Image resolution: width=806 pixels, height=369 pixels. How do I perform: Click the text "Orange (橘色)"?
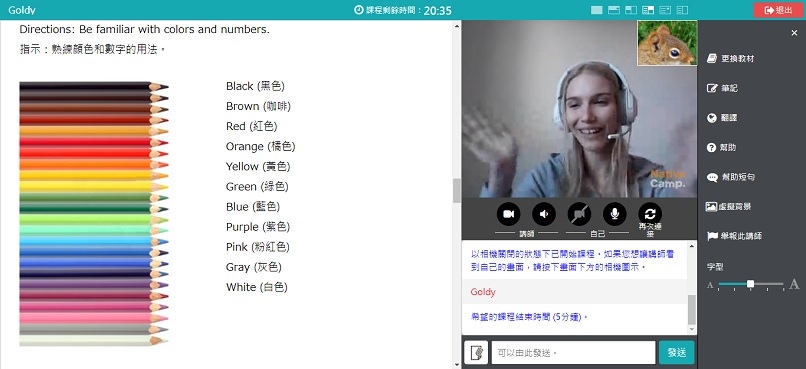[x=261, y=146]
